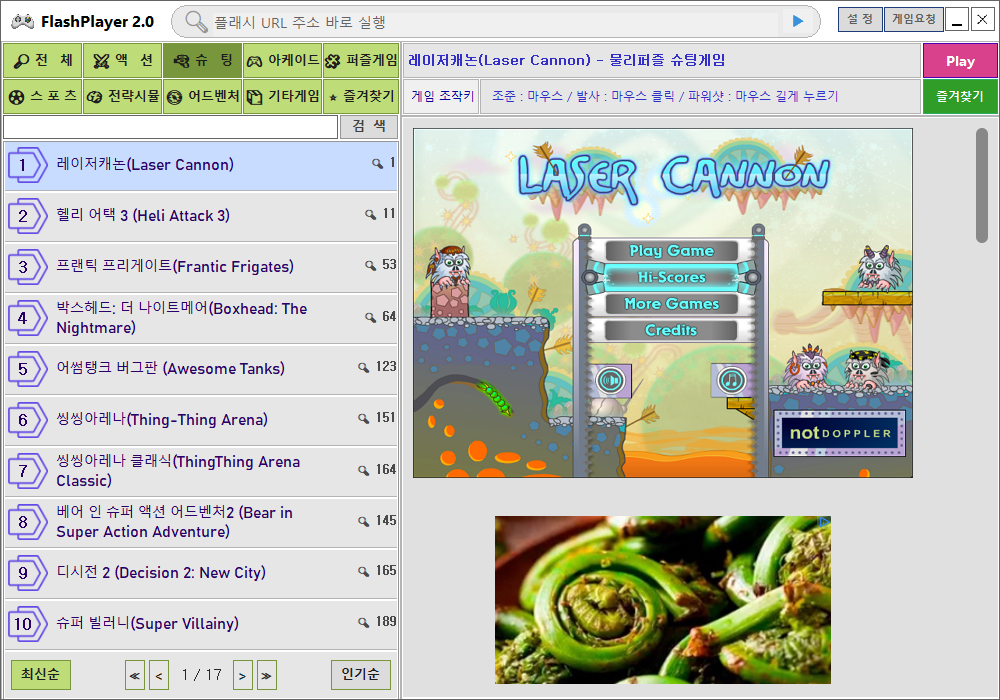Image resolution: width=1000 pixels, height=700 pixels.
Task: Open the 어드벤처 (Adventure) category
Action: (x=202, y=96)
